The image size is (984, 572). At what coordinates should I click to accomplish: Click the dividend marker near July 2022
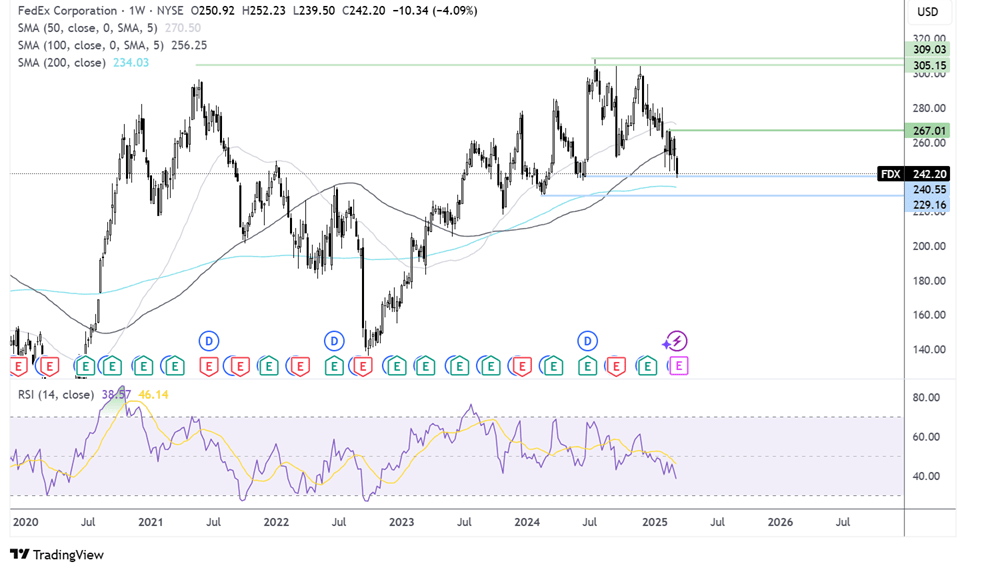click(334, 342)
